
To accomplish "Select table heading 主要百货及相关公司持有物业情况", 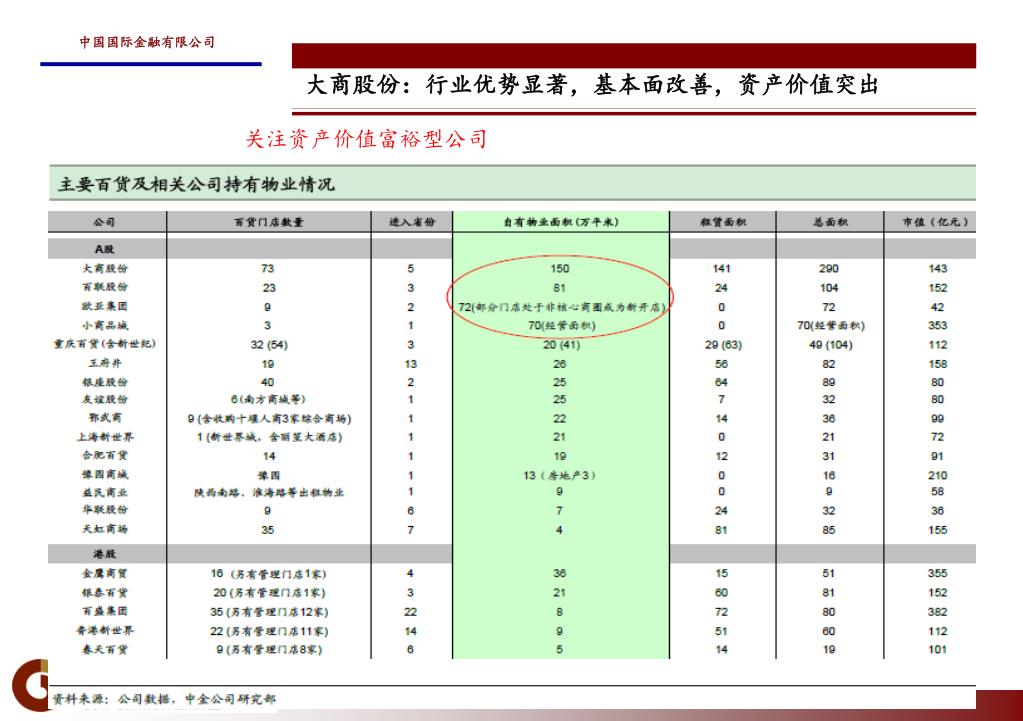I will 196,185.
